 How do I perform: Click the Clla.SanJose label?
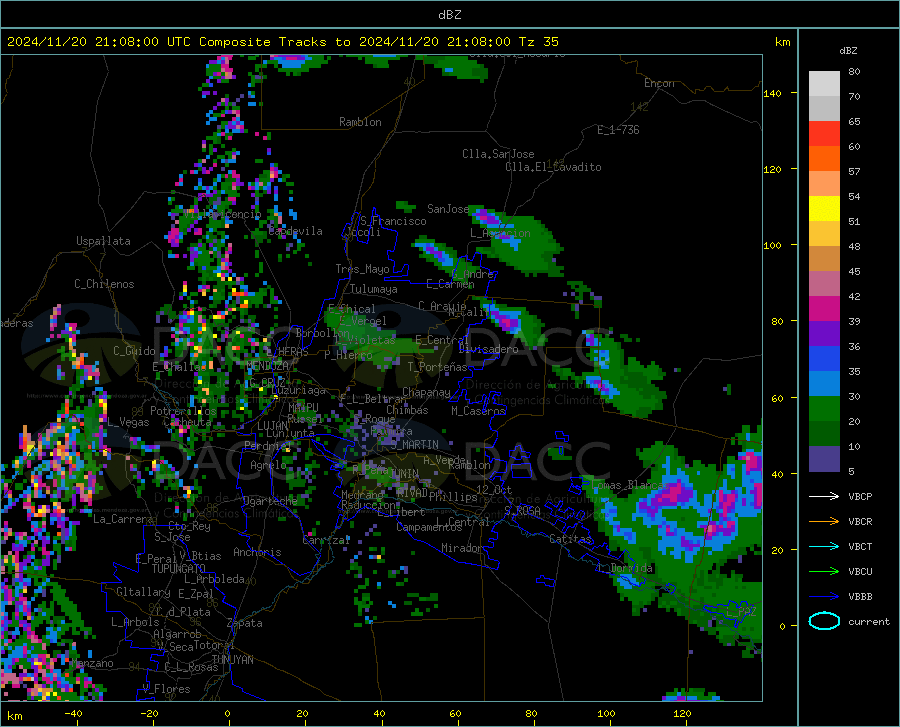pos(498,154)
